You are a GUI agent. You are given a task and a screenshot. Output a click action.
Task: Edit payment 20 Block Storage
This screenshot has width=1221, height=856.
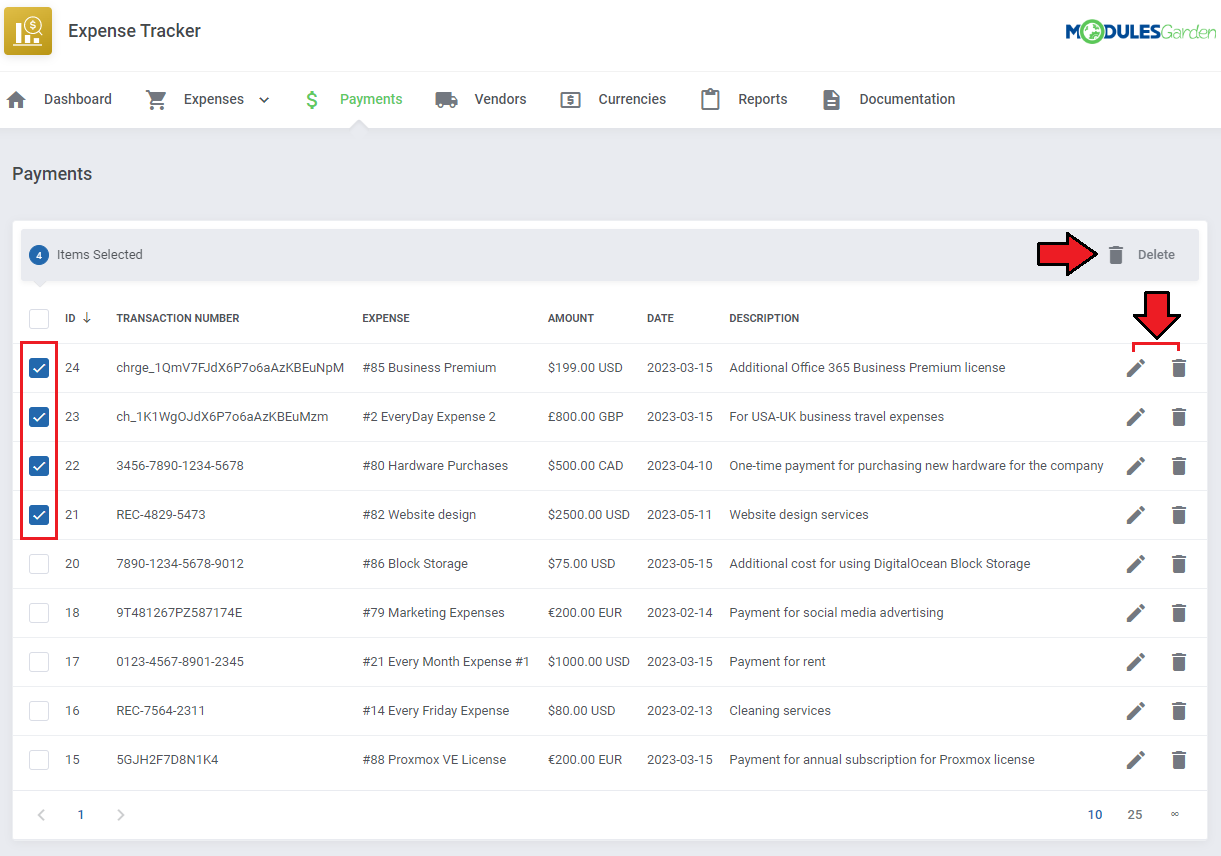point(1135,564)
